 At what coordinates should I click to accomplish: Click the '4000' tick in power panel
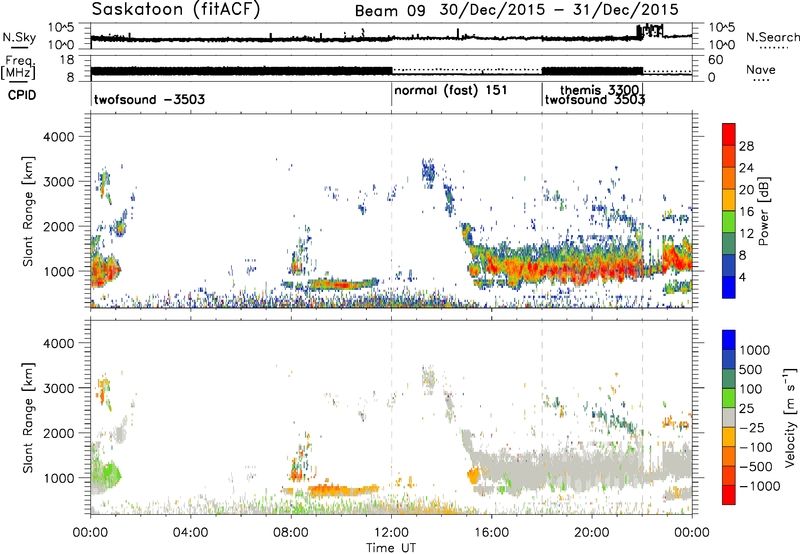point(59,137)
